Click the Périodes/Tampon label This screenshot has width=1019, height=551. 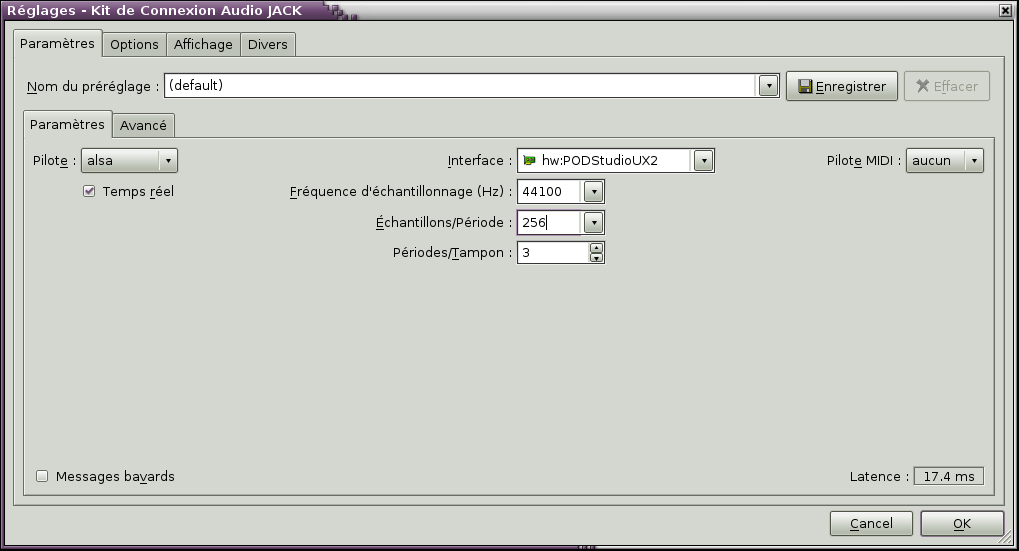[452, 253]
